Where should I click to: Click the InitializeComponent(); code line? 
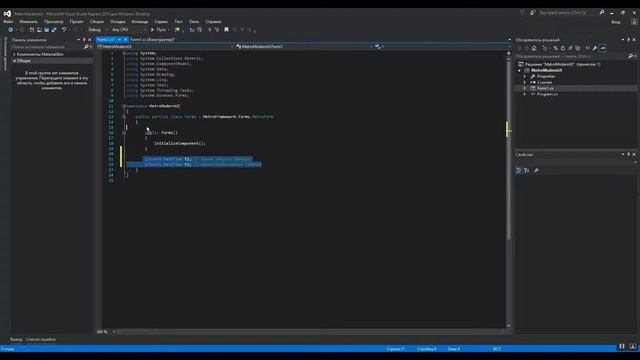(180, 143)
